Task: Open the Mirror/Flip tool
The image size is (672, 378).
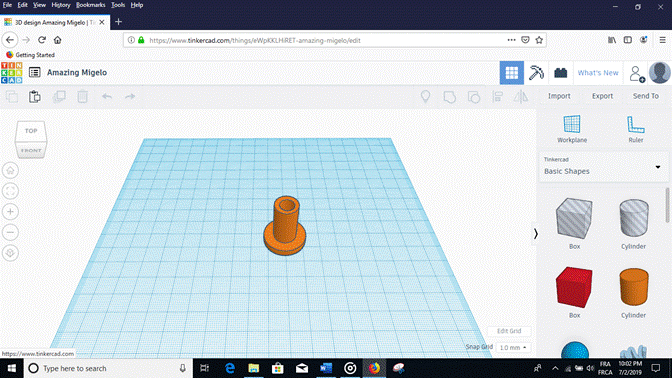Action: point(521,97)
